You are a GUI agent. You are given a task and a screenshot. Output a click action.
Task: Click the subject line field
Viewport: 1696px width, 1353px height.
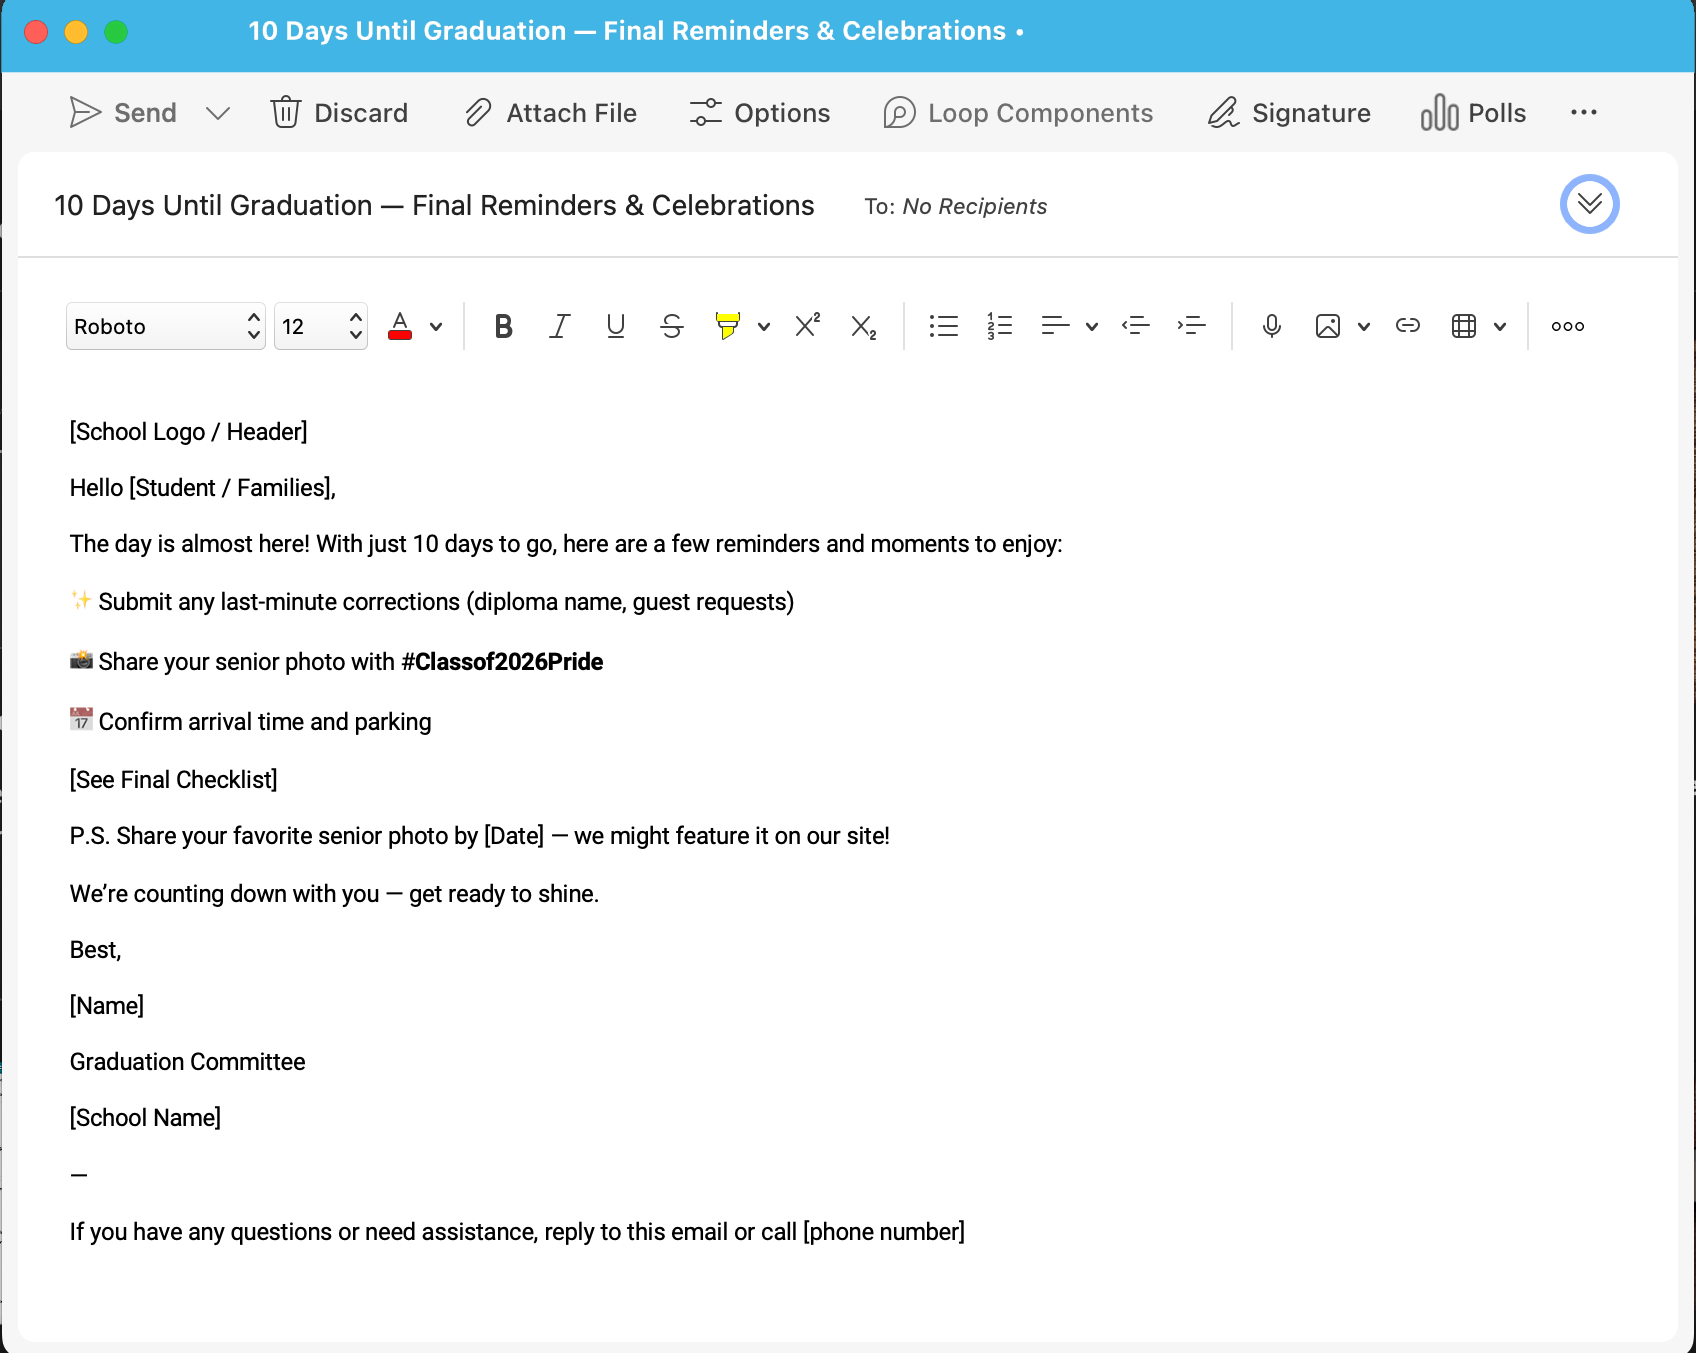tap(434, 205)
